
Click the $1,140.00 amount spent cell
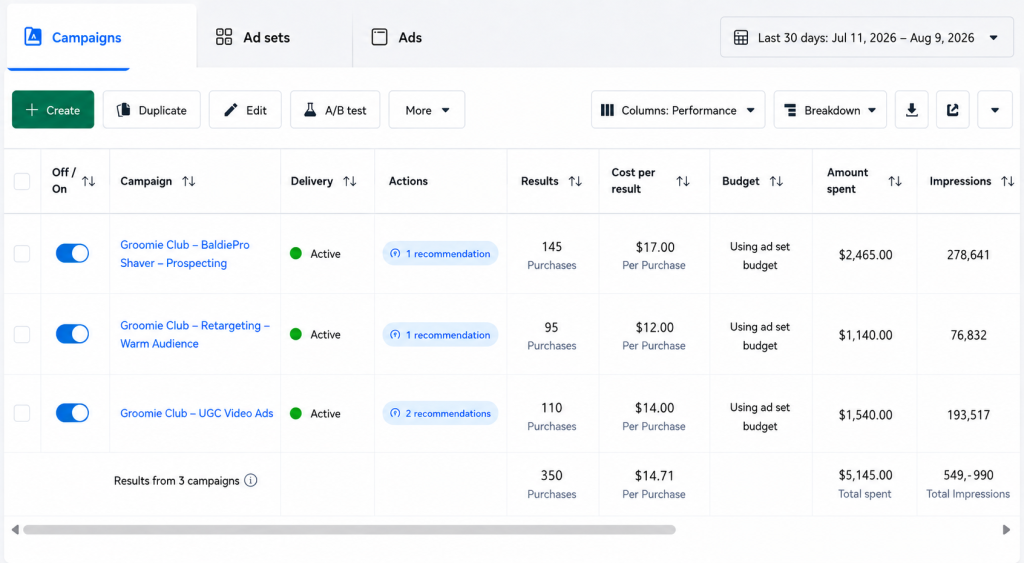(x=865, y=335)
